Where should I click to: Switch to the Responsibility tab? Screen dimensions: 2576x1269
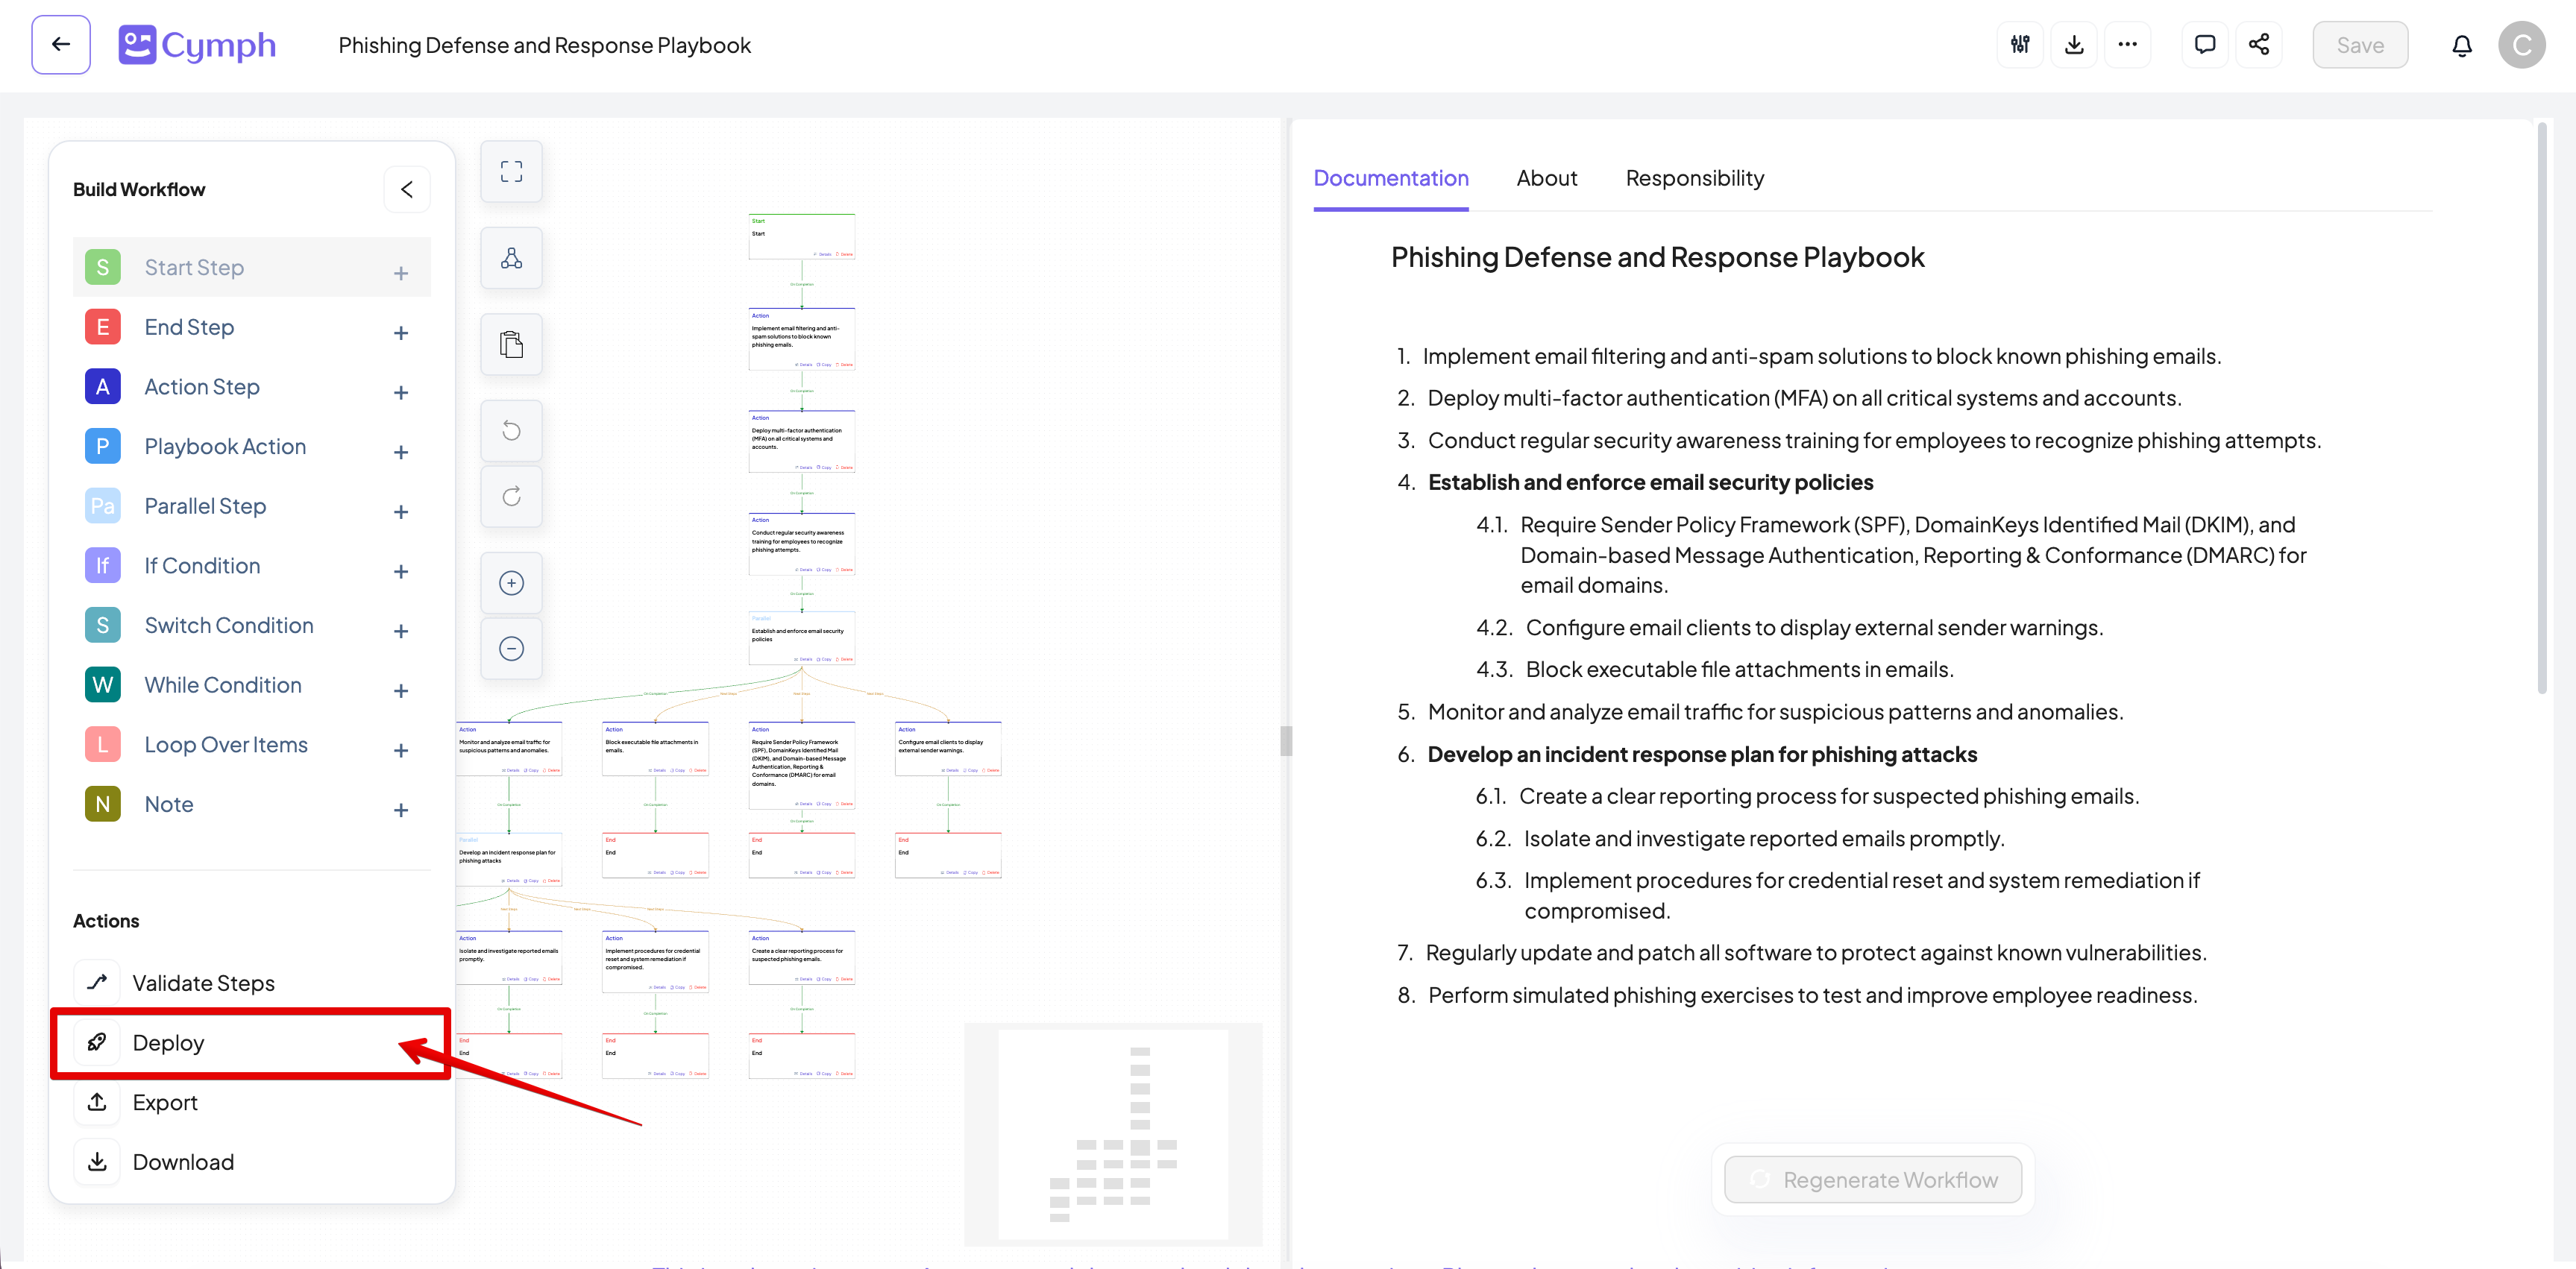tap(1694, 178)
